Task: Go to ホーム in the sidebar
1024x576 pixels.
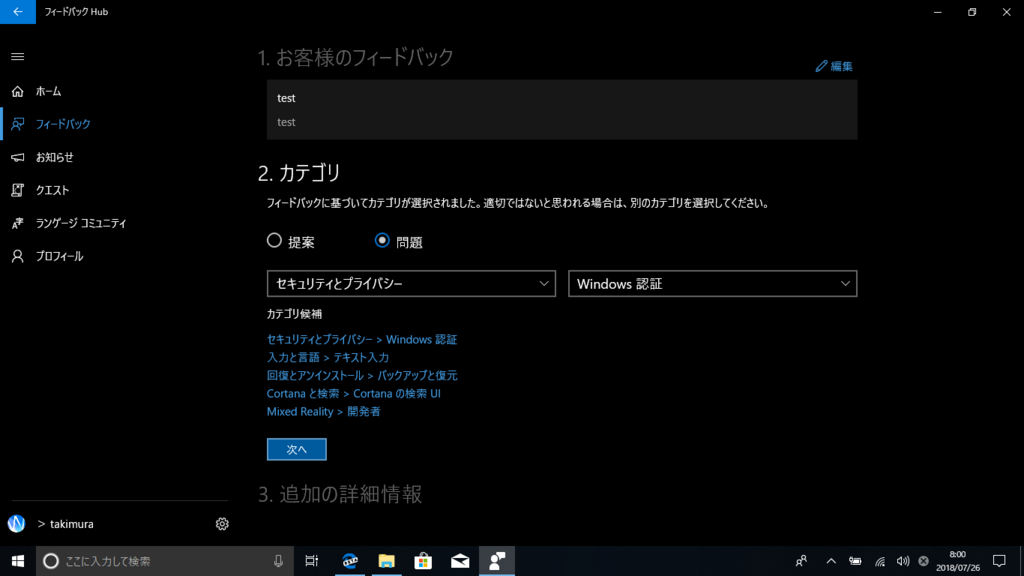Action: [48, 91]
